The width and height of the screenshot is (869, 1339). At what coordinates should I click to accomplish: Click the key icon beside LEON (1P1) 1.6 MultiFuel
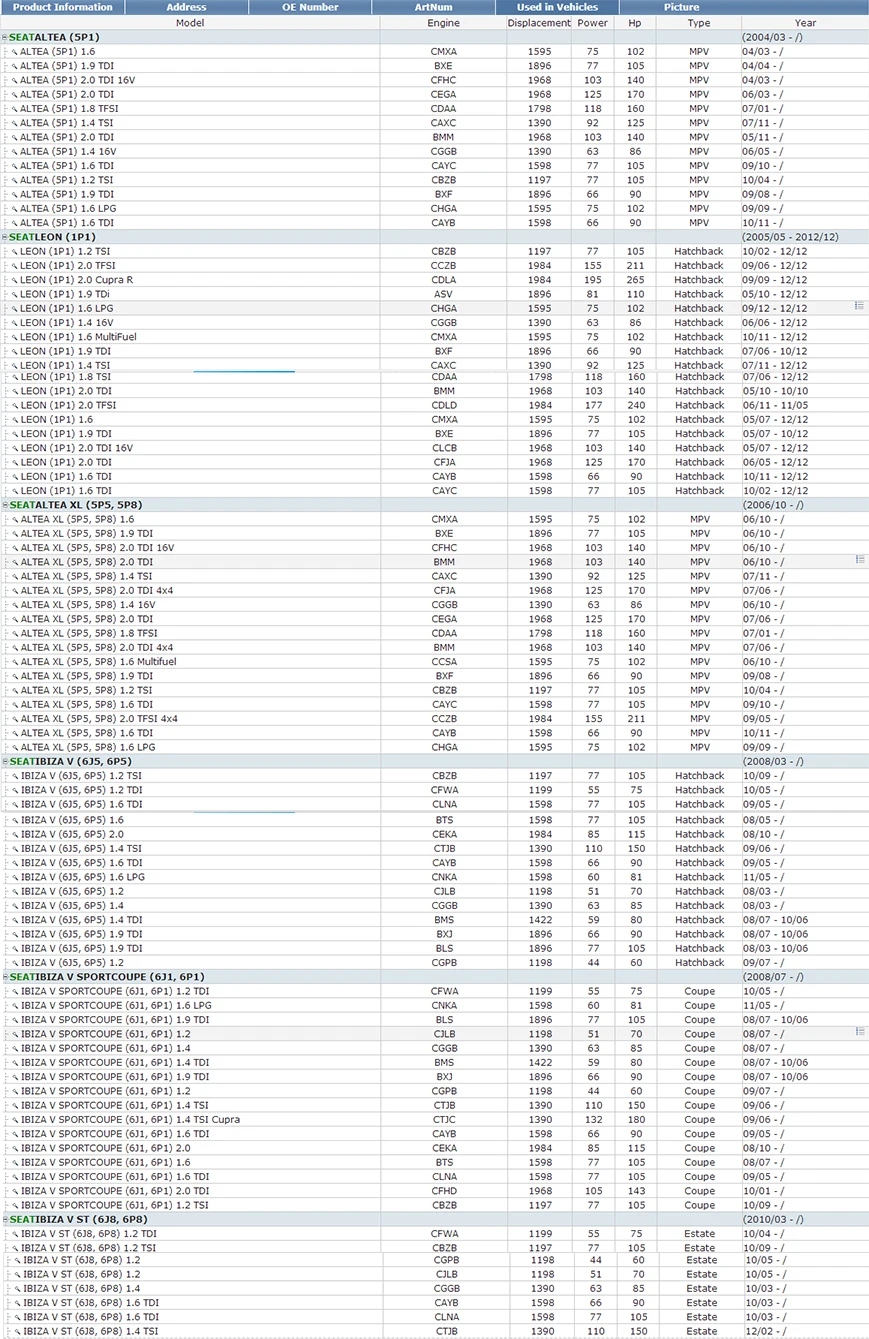click(x=15, y=337)
